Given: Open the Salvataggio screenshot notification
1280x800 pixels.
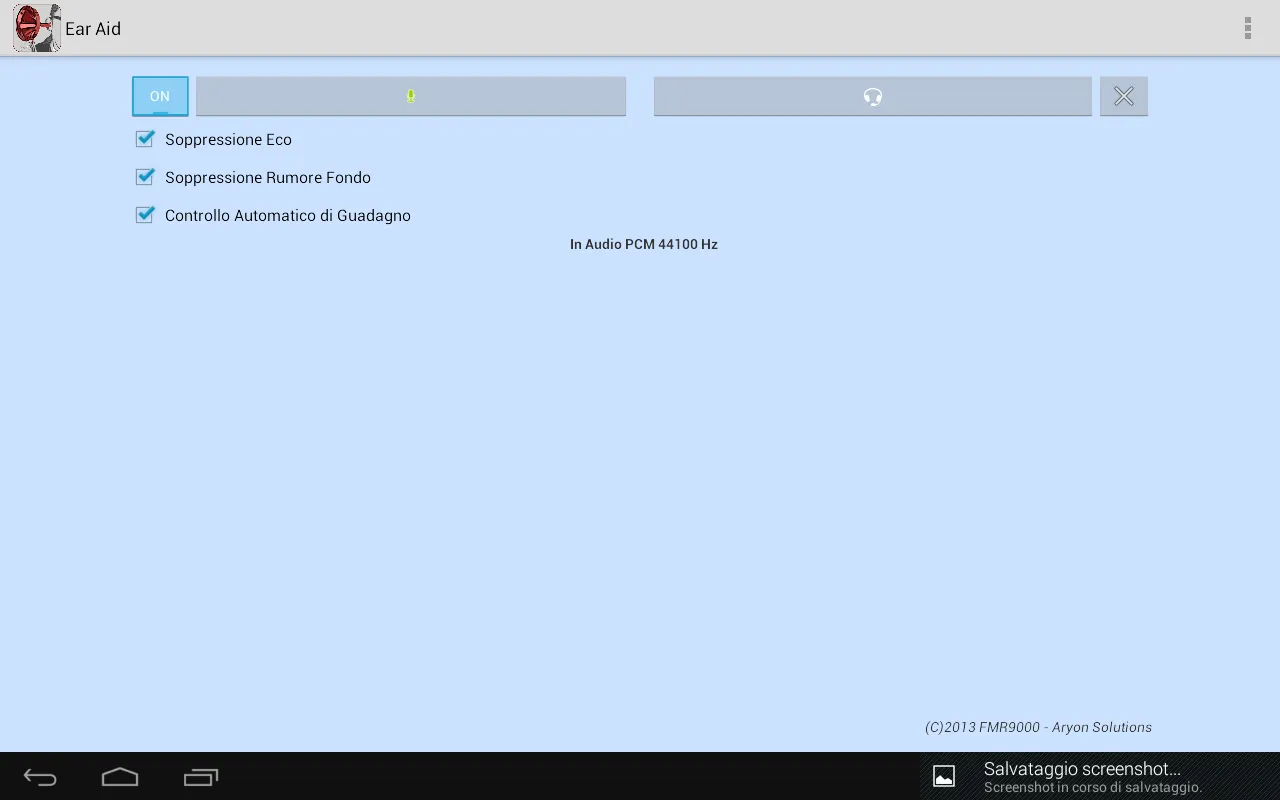Looking at the screenshot, I should click(1100, 776).
